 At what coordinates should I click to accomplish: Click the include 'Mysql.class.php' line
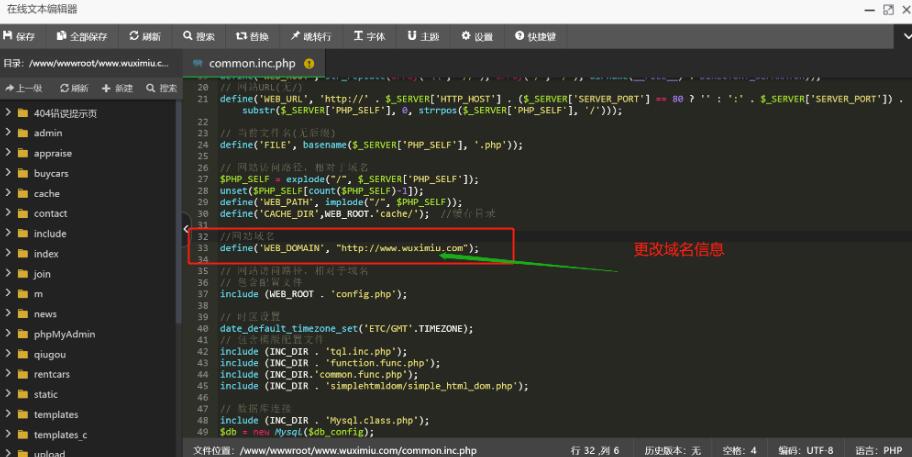click(x=324, y=420)
